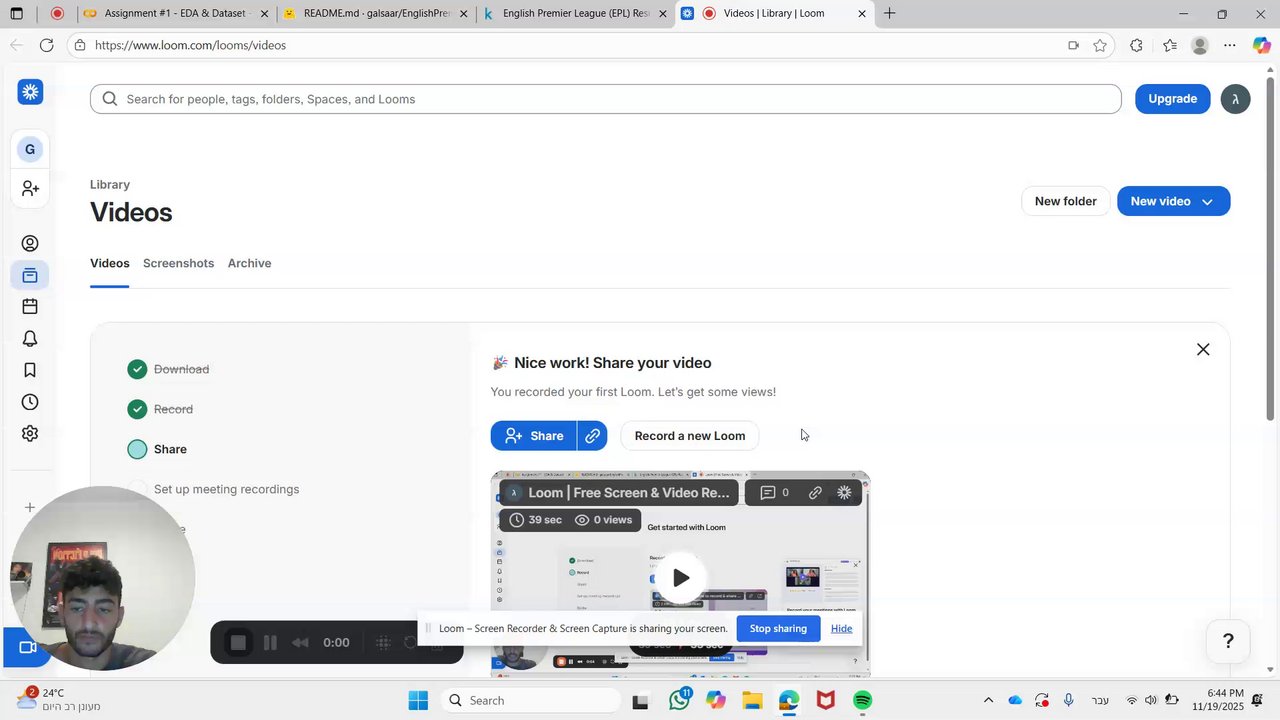The image size is (1280, 720).
Task: Open the Edge favorites list icon
Action: click(1170, 45)
